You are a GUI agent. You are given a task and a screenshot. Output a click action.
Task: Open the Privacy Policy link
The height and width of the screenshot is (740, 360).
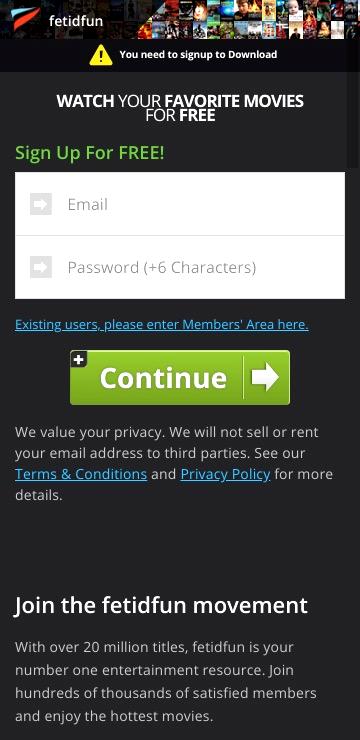tap(226, 474)
